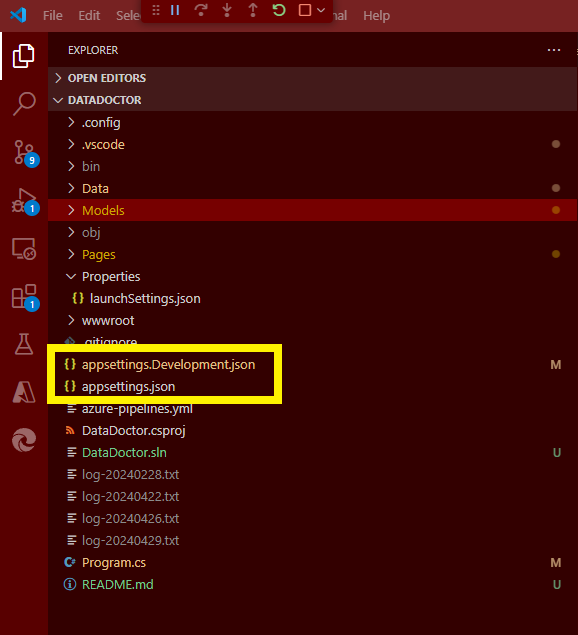This screenshot has width=578, height=635.
Task: Restart the debug session
Action: point(279,10)
